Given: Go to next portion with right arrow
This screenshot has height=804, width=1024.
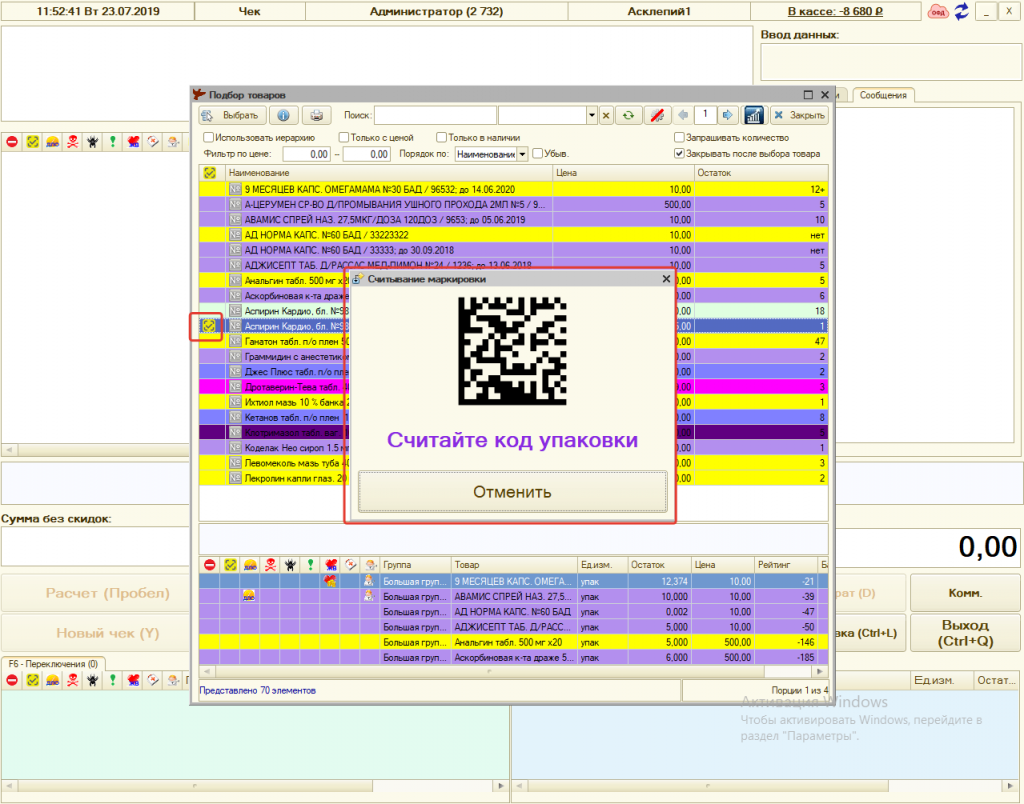Looking at the screenshot, I should [x=728, y=115].
